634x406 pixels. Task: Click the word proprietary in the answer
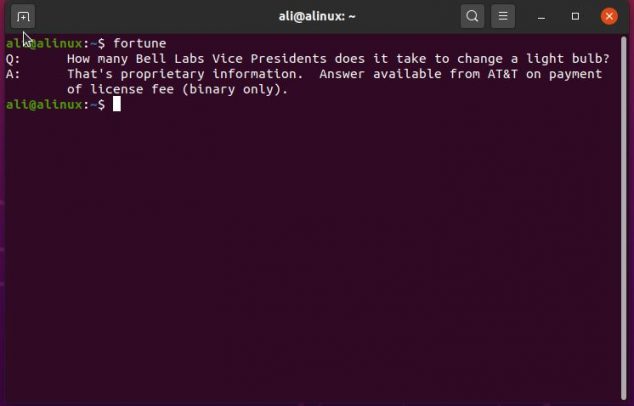coord(162,74)
